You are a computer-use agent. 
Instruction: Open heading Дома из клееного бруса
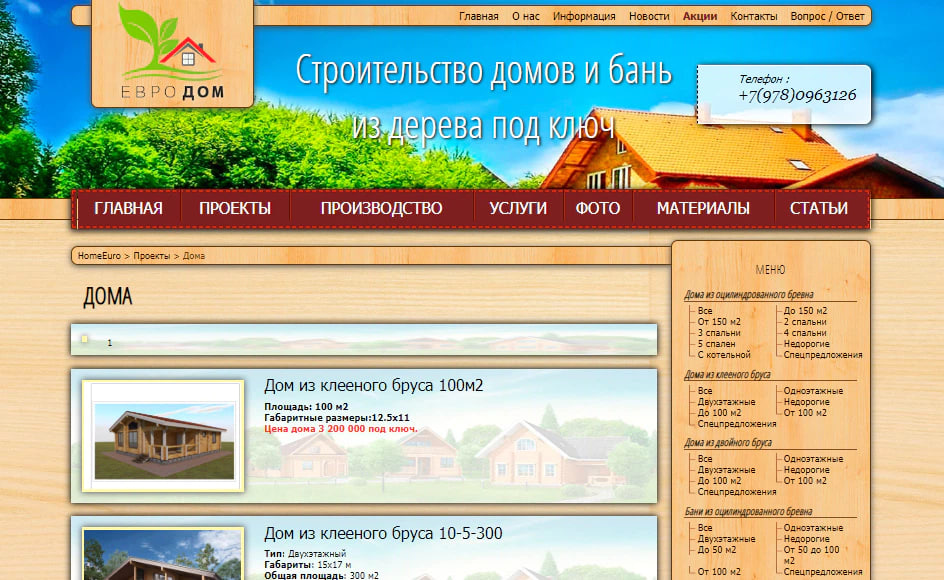coord(727,374)
